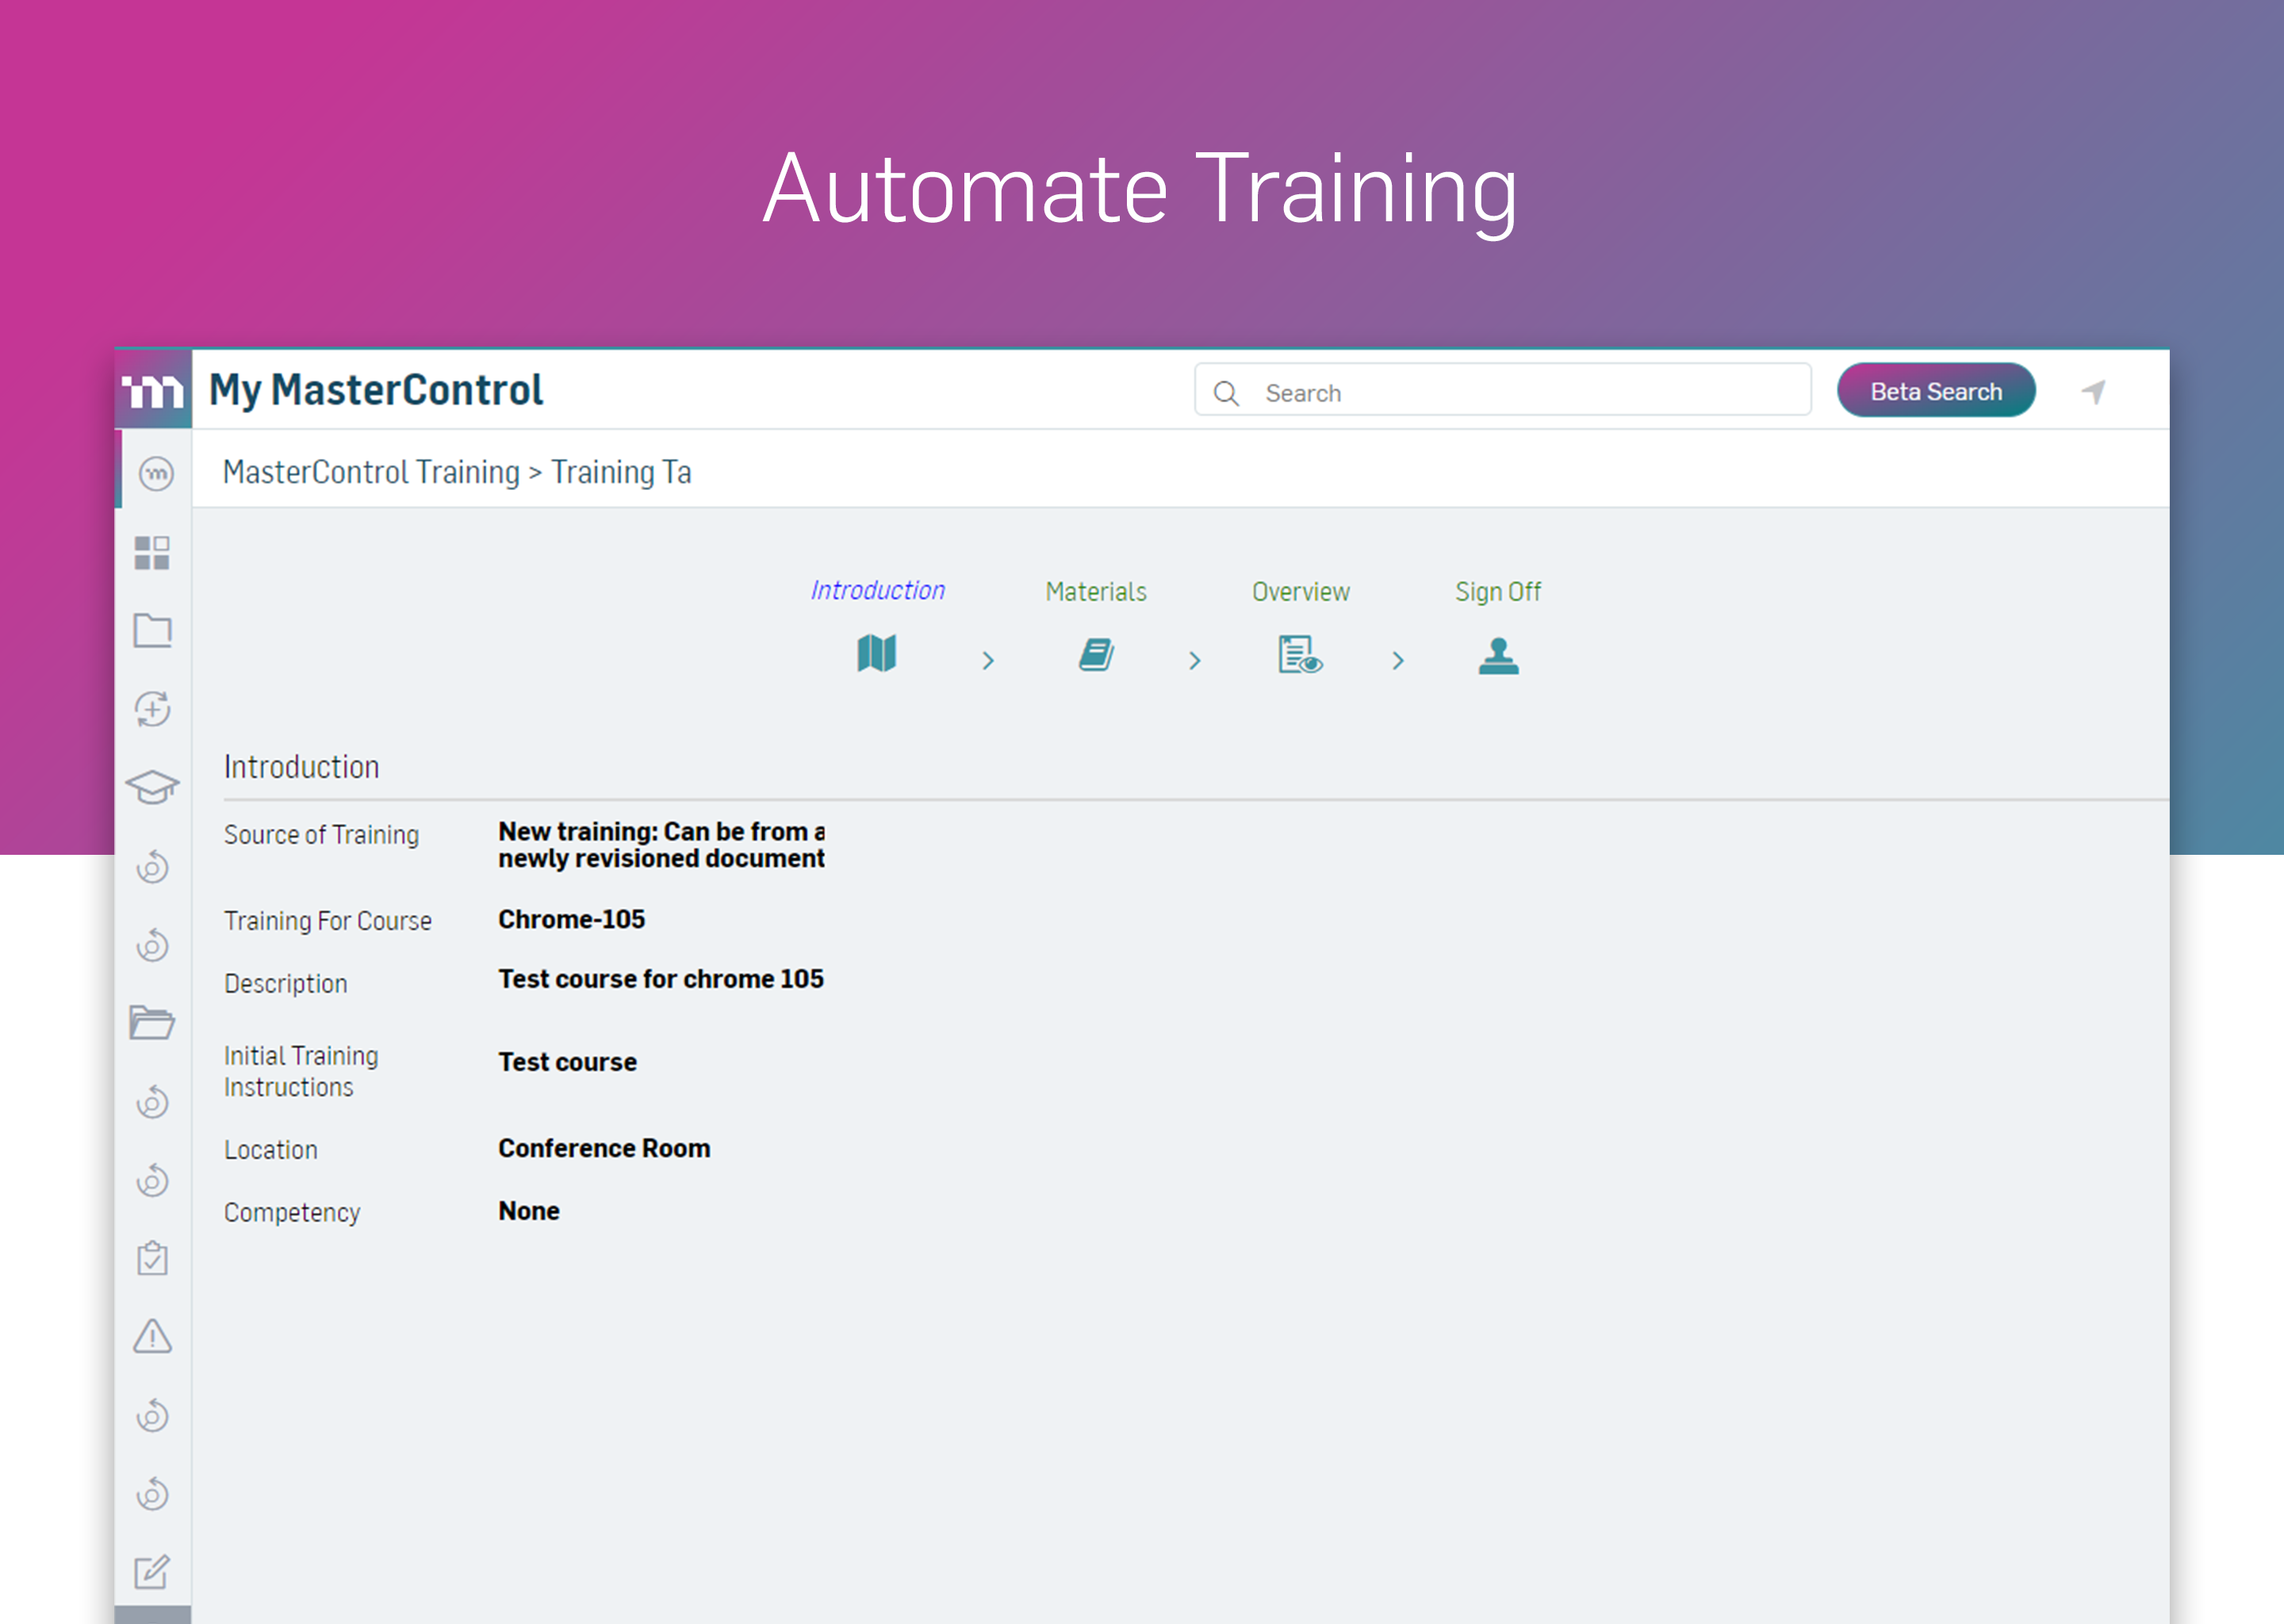Expand the chevron between Introduction and Materials
The image size is (2284, 1624).
[x=988, y=660]
